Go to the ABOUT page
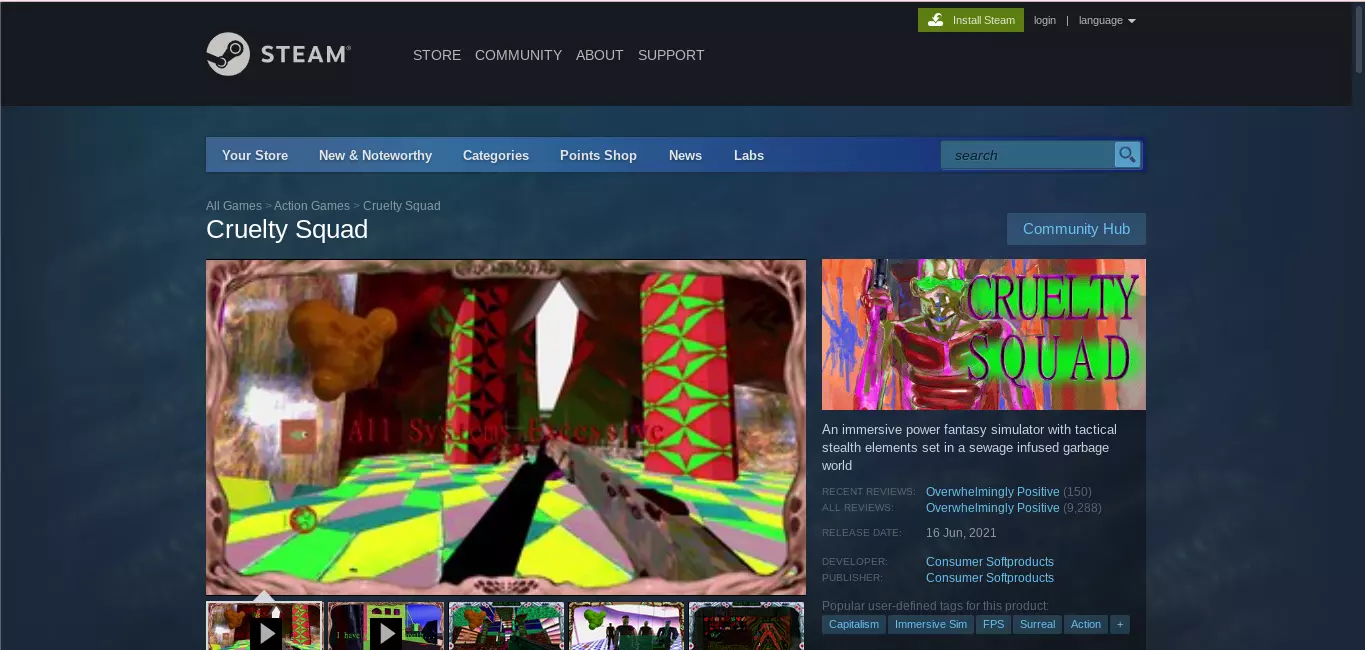The image size is (1365, 650). click(x=599, y=55)
